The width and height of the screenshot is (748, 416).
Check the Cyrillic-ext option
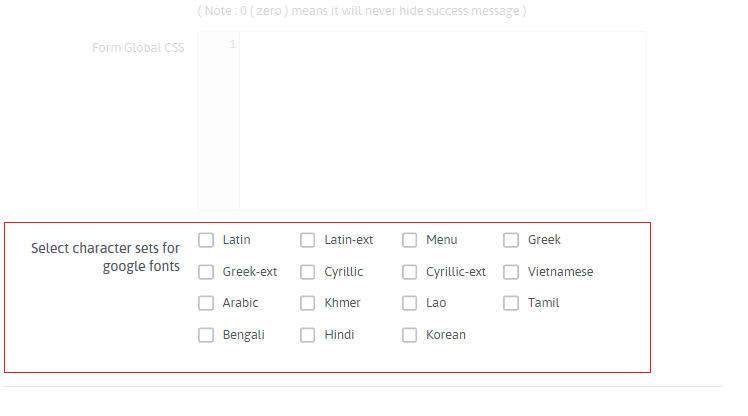pos(409,272)
